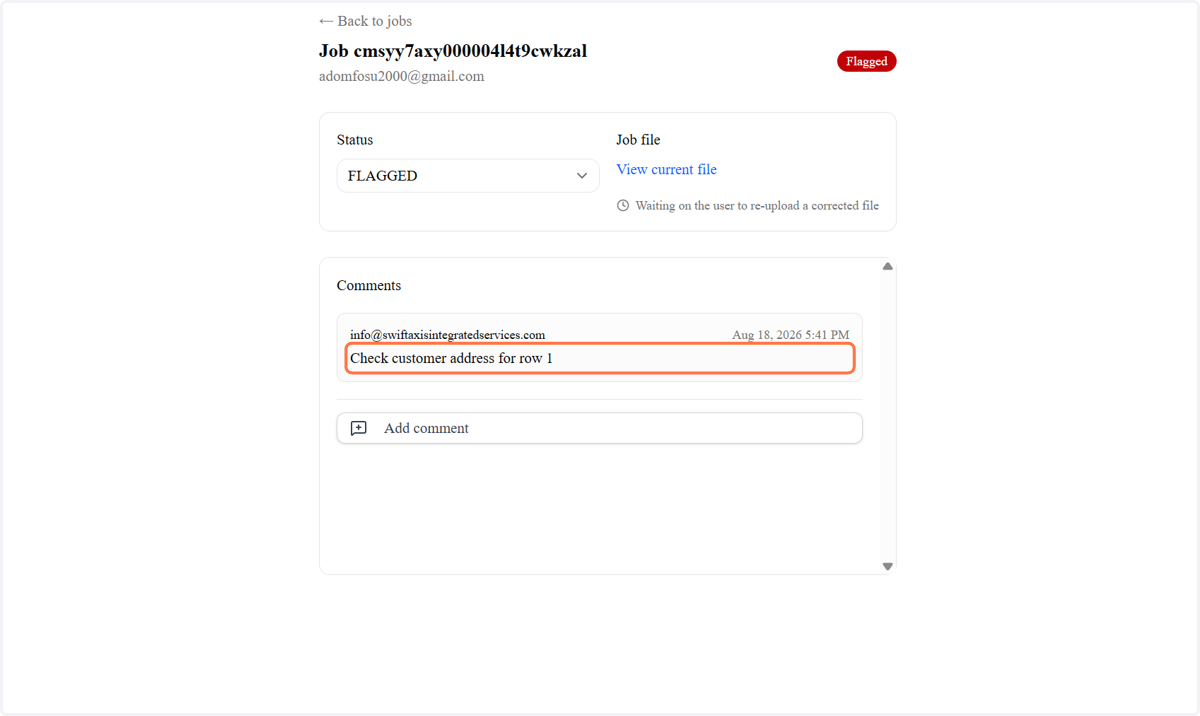Click the email adomfosu2000@gmail.com
Image resolution: width=1200 pixels, height=716 pixels.
401,77
